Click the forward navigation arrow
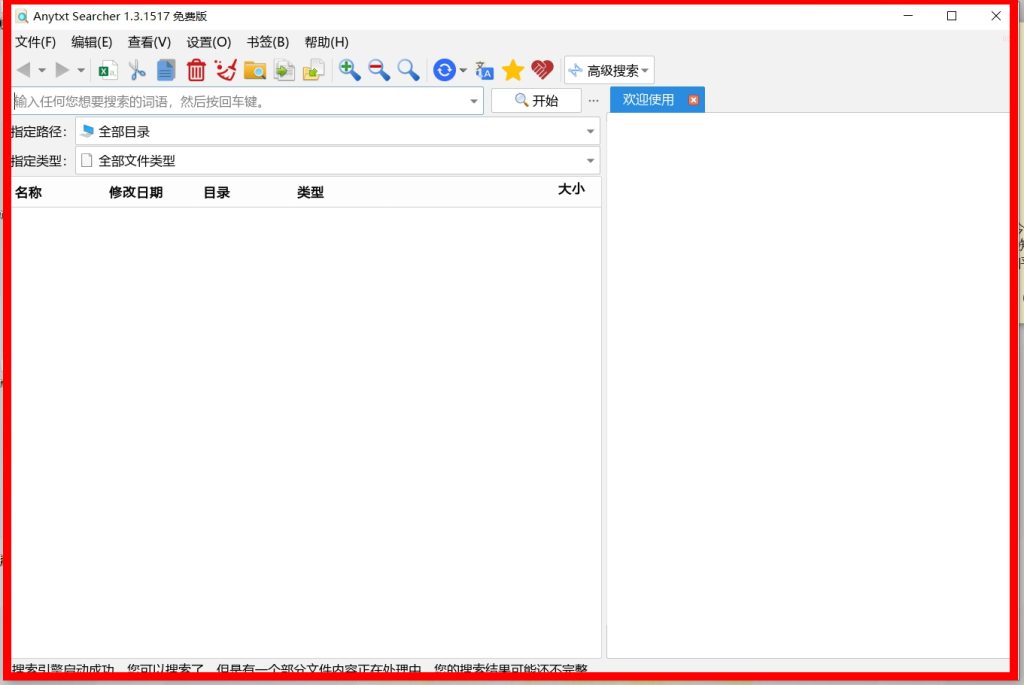The width and height of the screenshot is (1024, 685). (x=63, y=70)
